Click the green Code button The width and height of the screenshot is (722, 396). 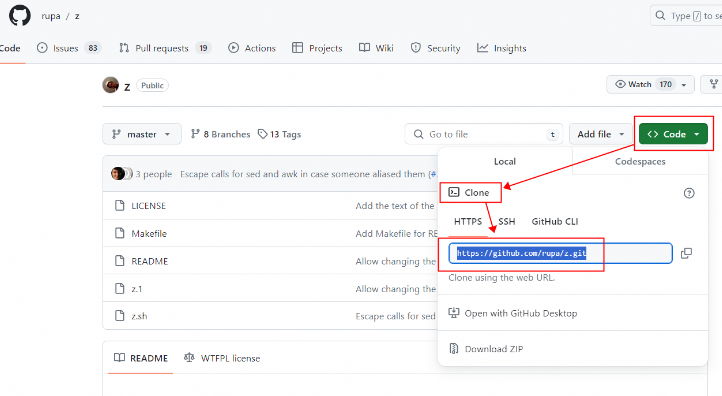(673, 134)
